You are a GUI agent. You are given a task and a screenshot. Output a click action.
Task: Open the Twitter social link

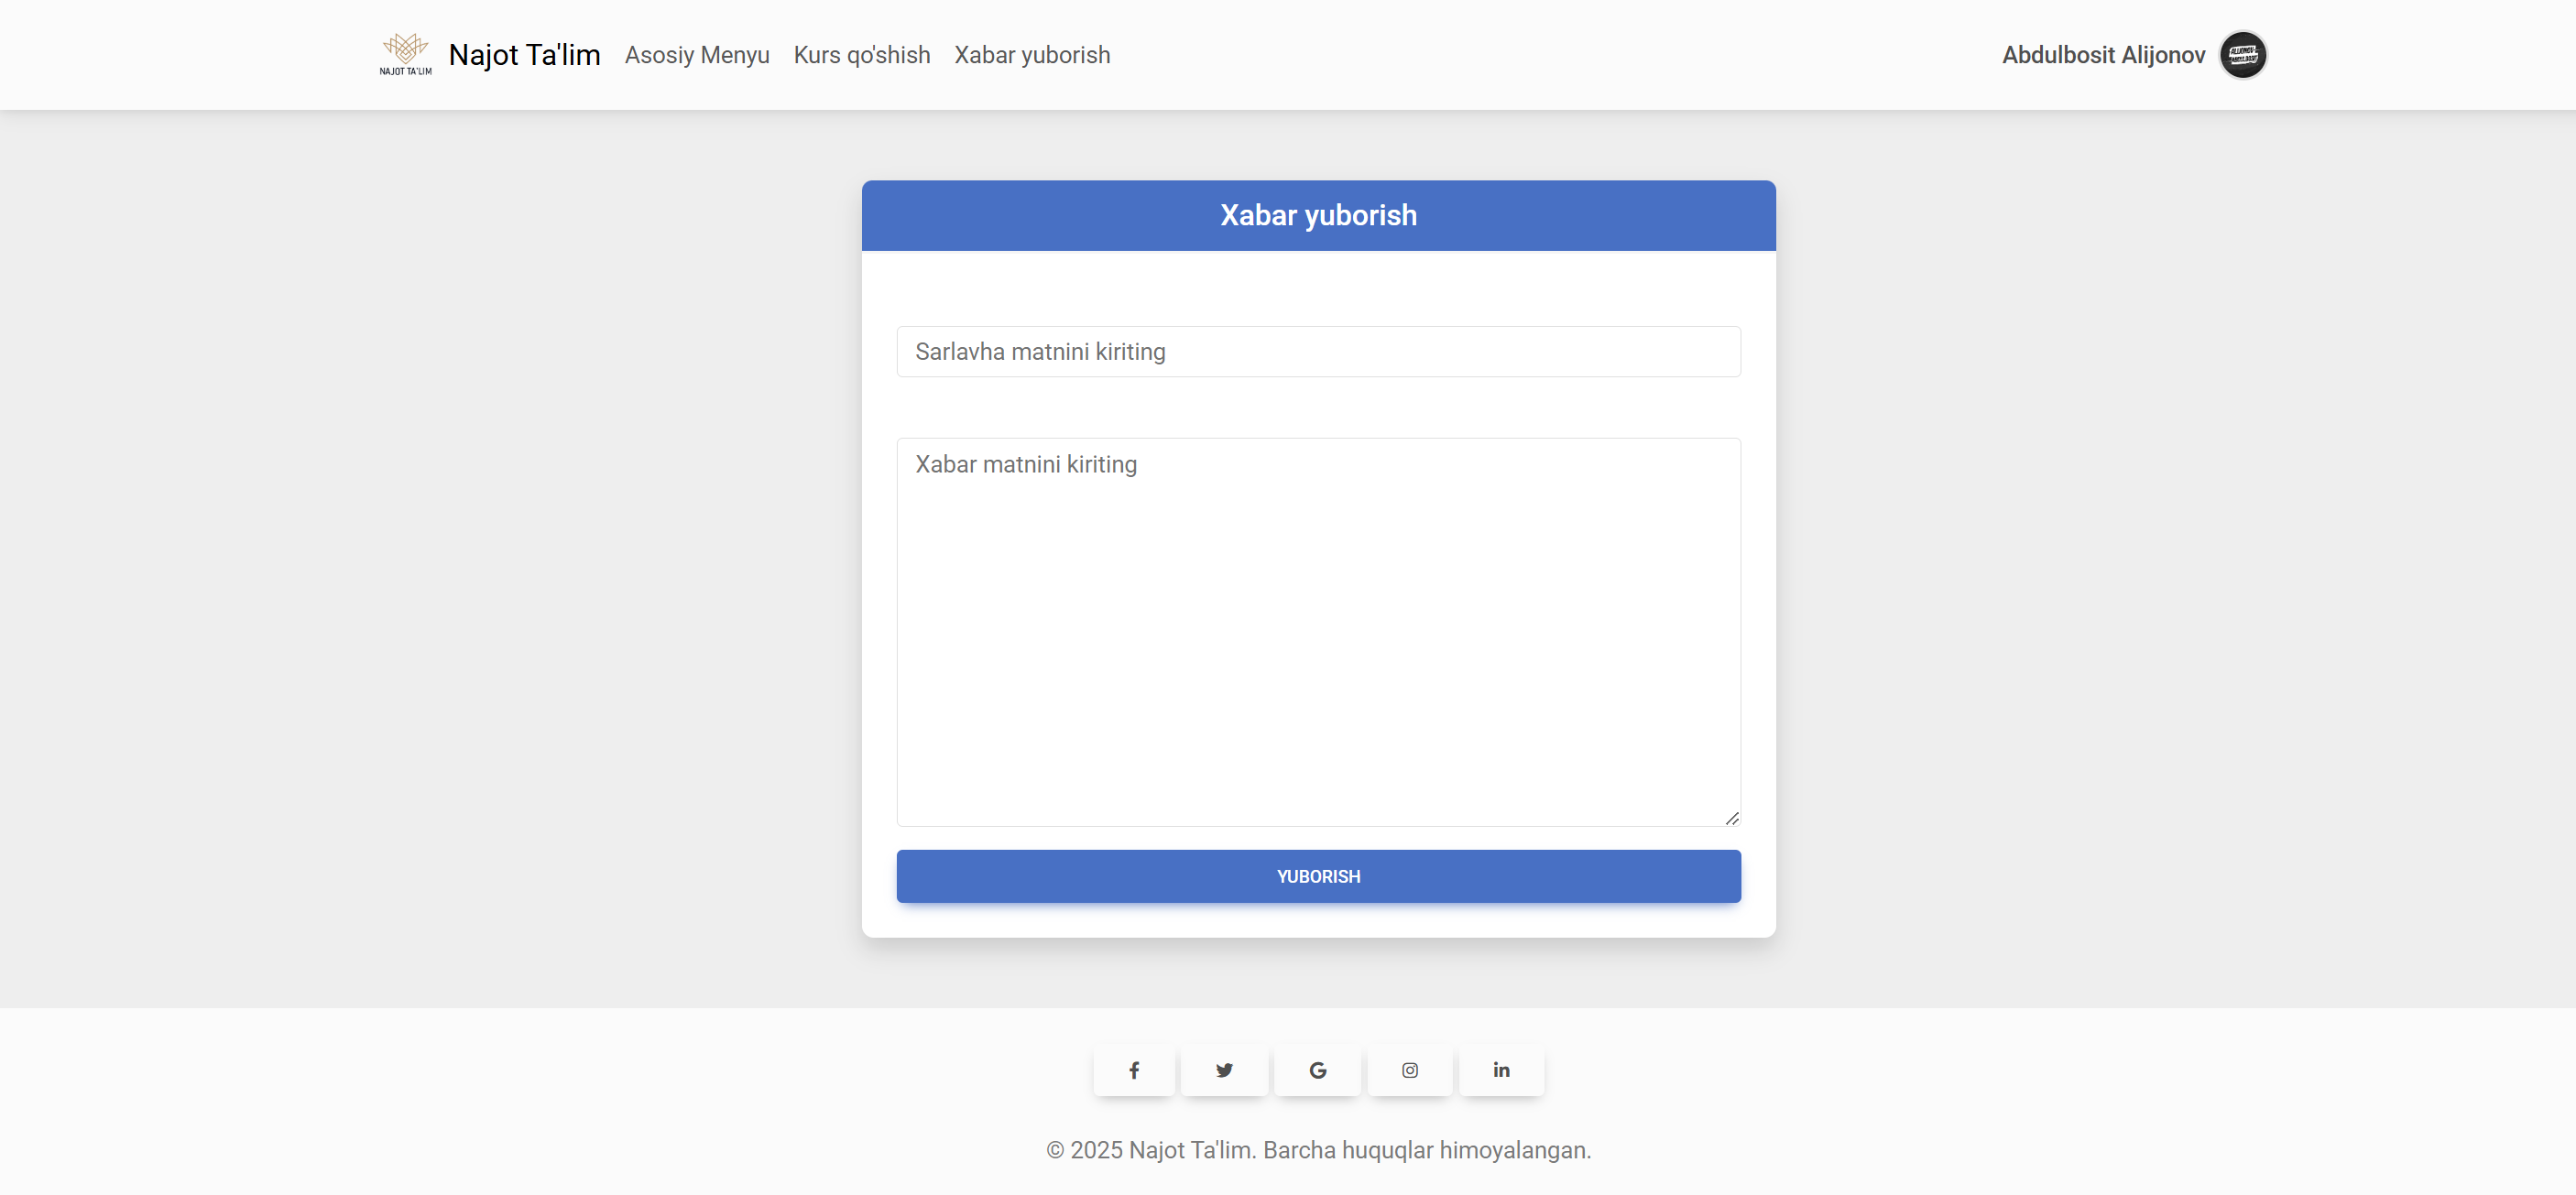click(x=1224, y=1070)
